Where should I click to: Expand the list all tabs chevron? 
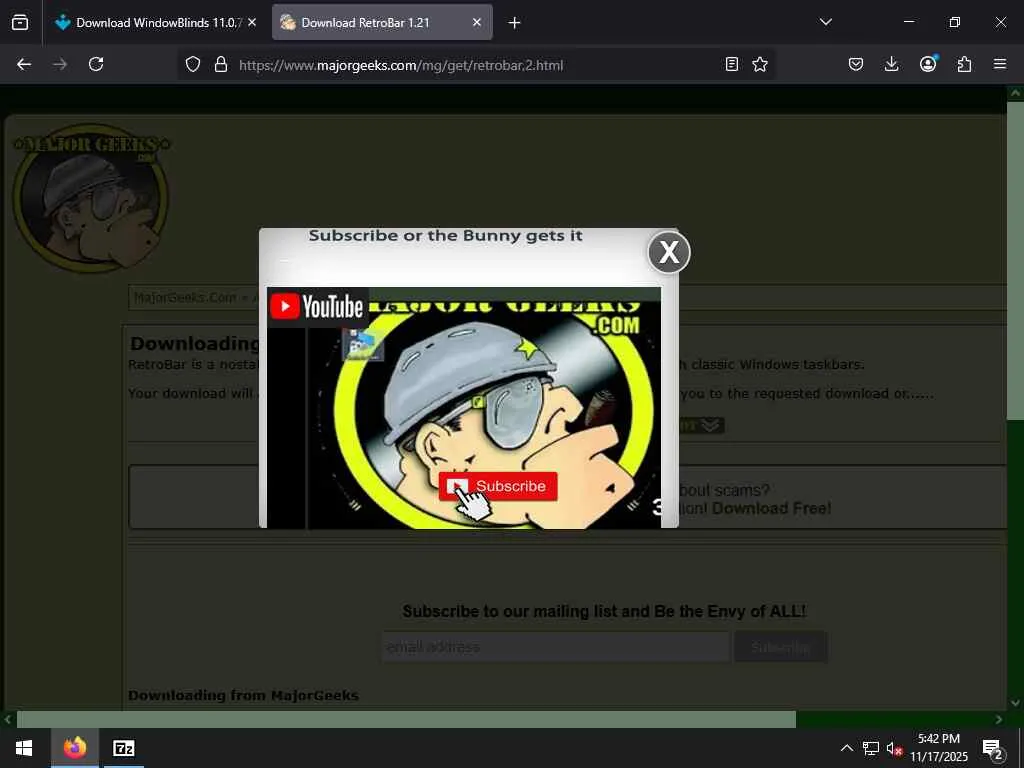tap(826, 22)
